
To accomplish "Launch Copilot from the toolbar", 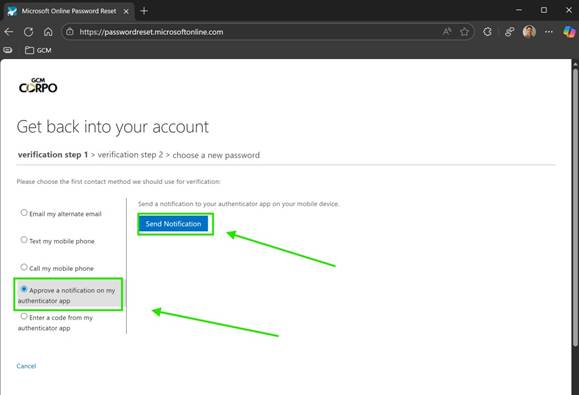I will [569, 32].
